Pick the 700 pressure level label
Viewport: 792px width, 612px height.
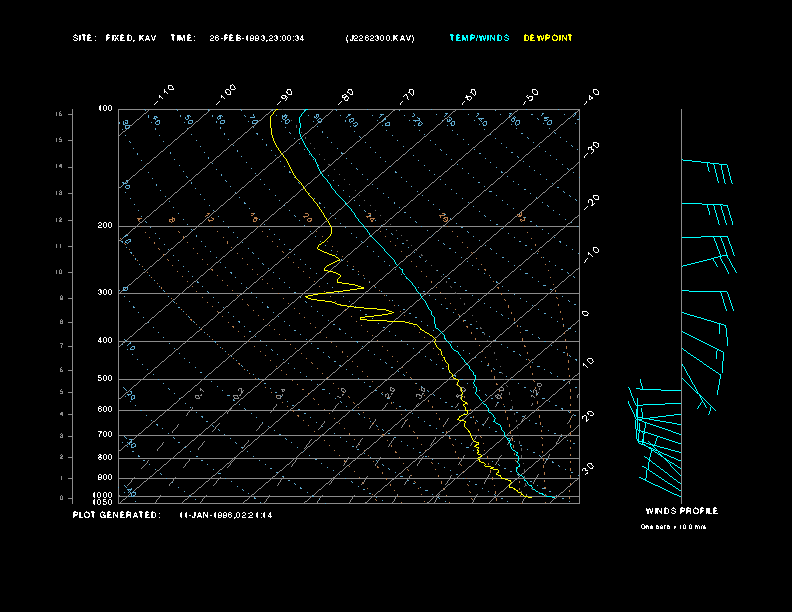point(105,435)
